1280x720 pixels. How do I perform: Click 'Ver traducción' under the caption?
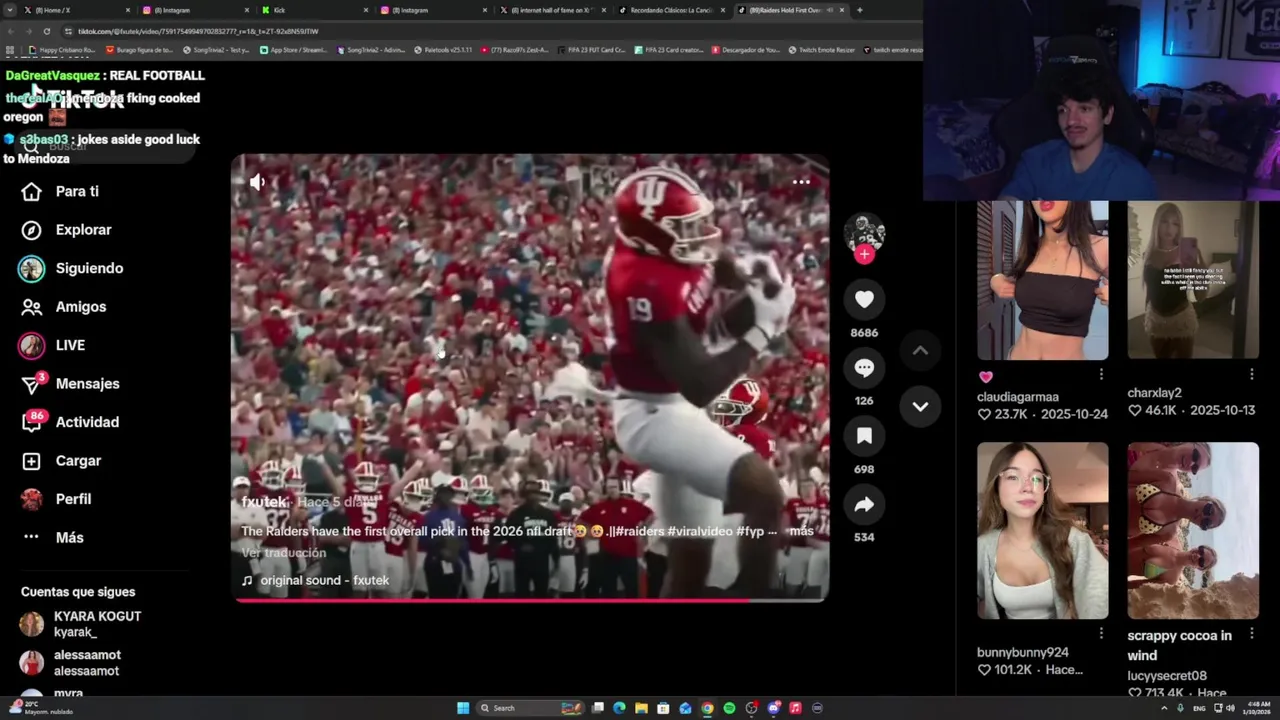(x=284, y=553)
